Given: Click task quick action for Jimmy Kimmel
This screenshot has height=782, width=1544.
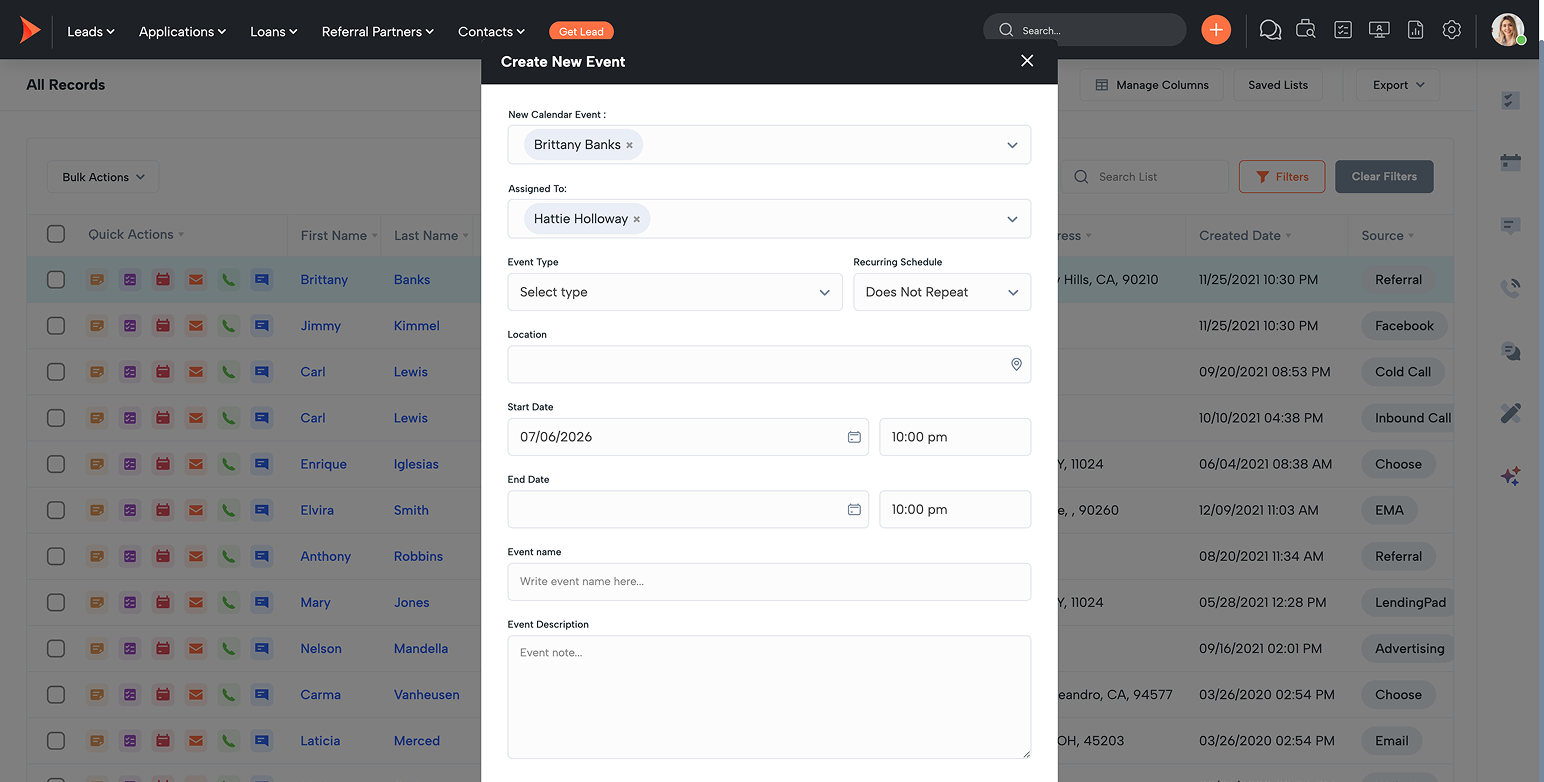Looking at the screenshot, I should [x=130, y=326].
